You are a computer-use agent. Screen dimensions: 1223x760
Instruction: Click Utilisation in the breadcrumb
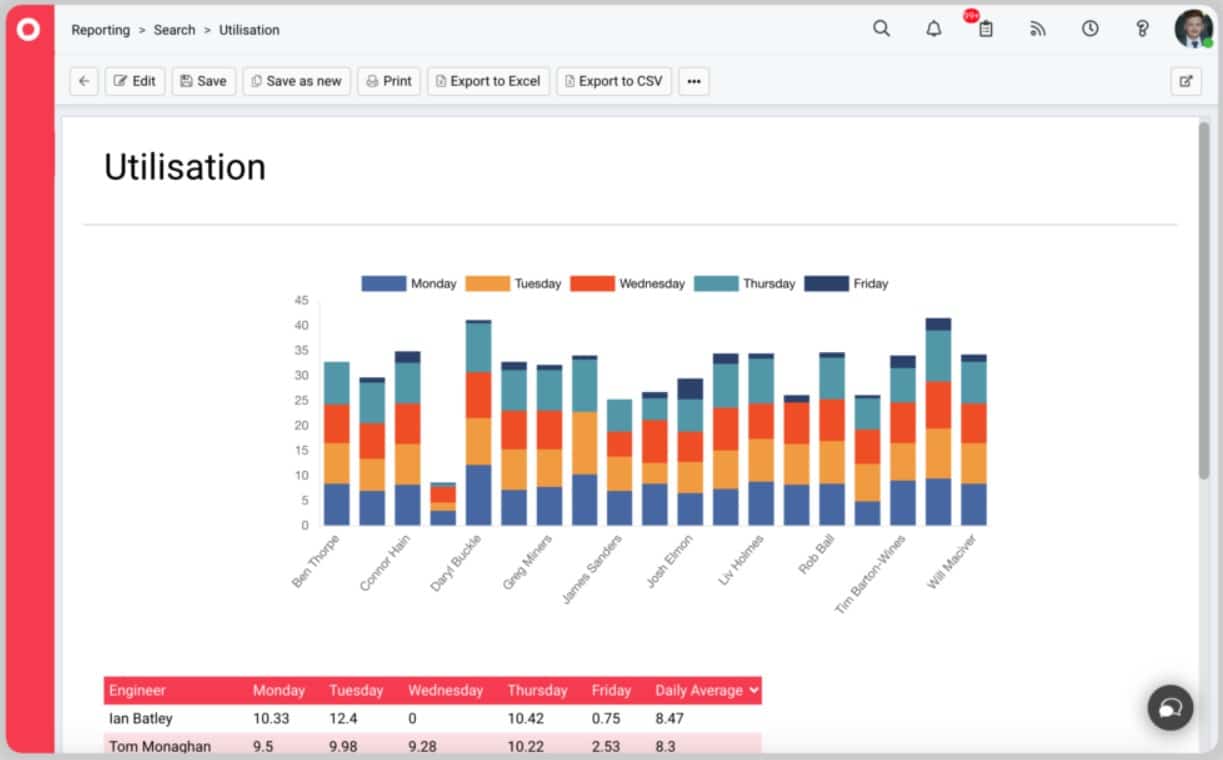pos(249,30)
